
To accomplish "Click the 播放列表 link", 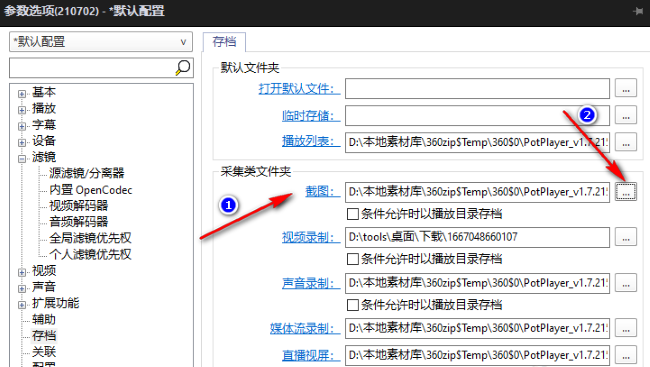I will point(311,141).
